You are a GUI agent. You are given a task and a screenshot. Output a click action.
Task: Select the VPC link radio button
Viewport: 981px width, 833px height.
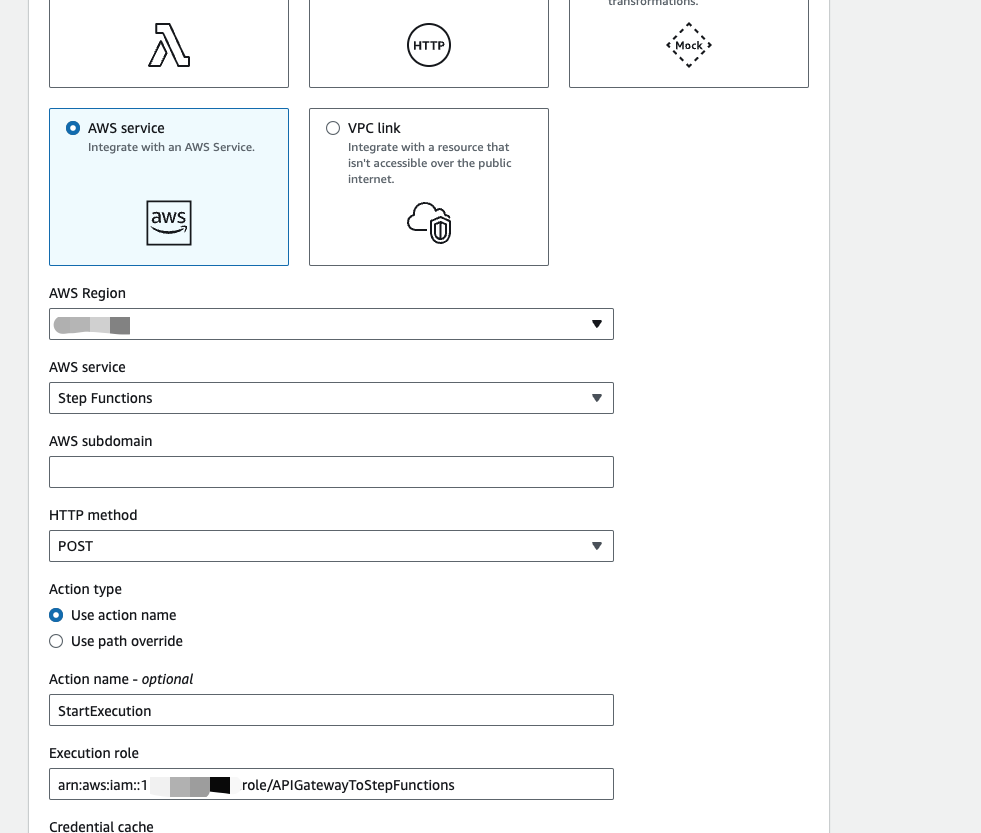coord(333,128)
